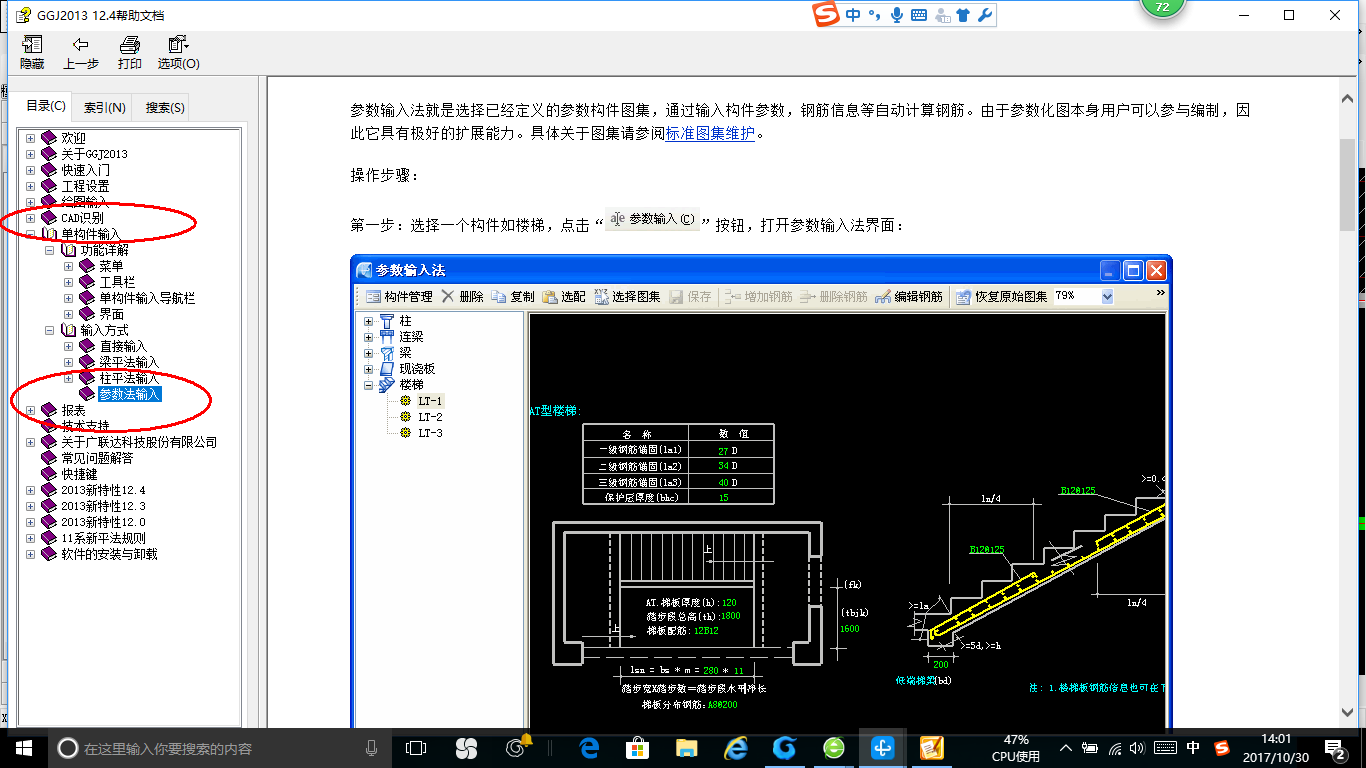Open the 11系新平法规则 topic
The height and width of the screenshot is (768, 1366).
[103, 538]
